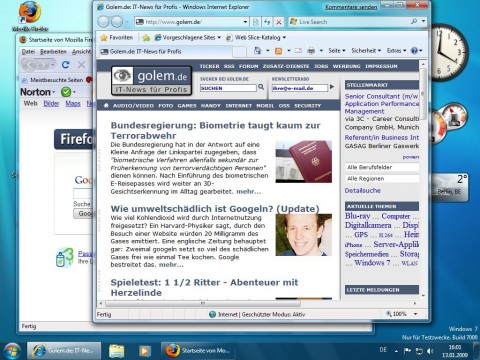
Task: Click the IE Refresh page icon
Action: [x=267, y=22]
